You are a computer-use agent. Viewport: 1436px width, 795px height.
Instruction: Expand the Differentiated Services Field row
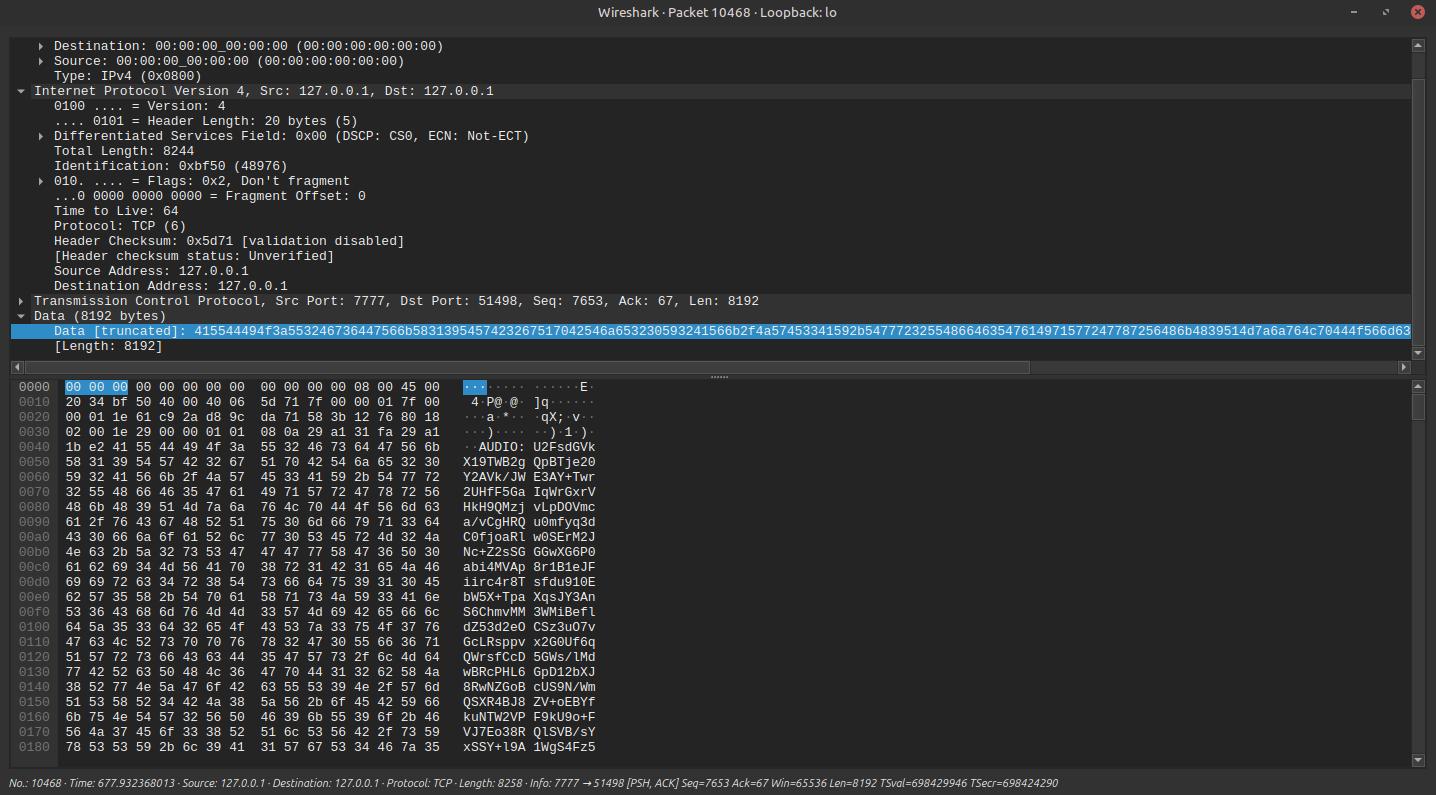point(41,136)
